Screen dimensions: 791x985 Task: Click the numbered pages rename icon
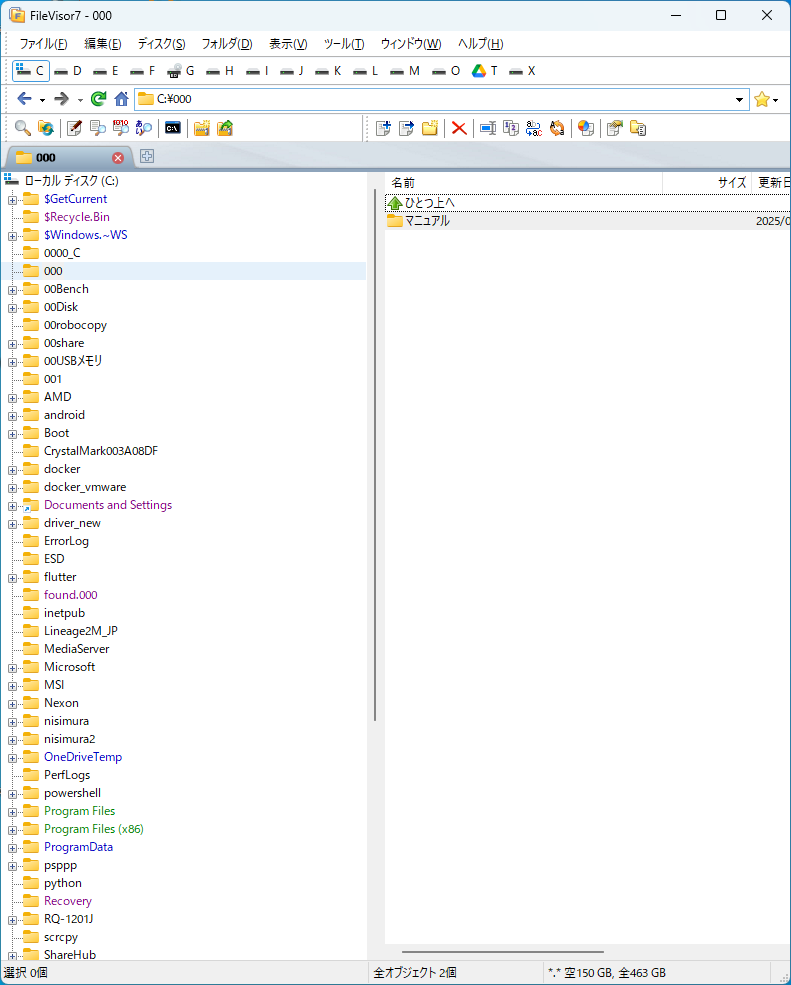(511, 128)
